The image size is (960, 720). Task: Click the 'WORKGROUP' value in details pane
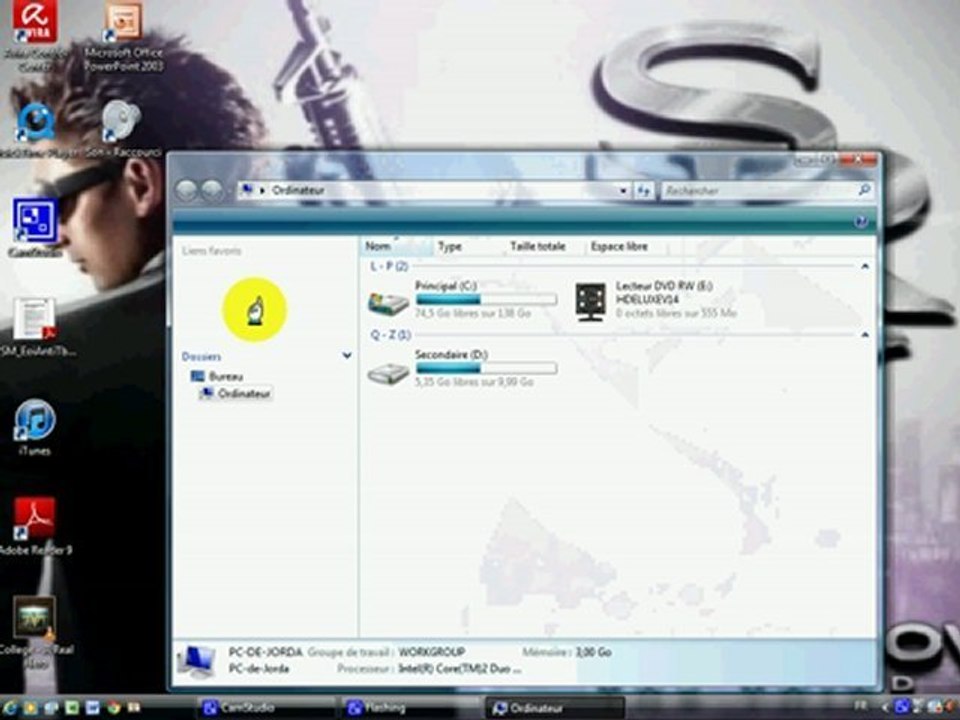pos(432,652)
